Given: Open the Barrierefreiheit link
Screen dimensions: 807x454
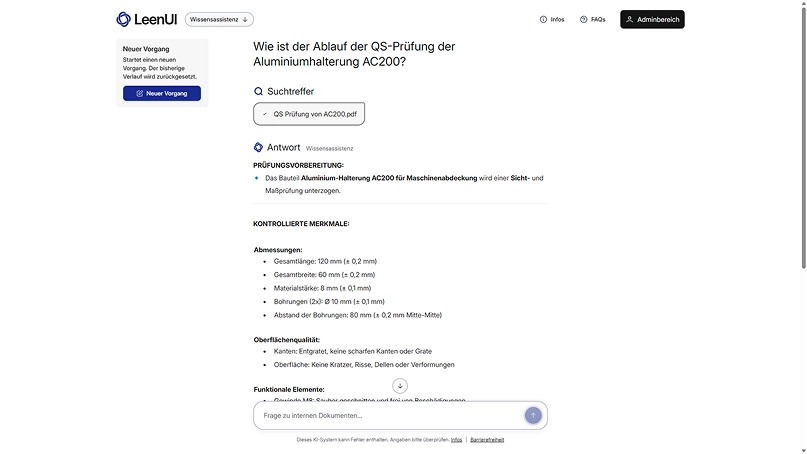Looking at the screenshot, I should click(x=487, y=440).
